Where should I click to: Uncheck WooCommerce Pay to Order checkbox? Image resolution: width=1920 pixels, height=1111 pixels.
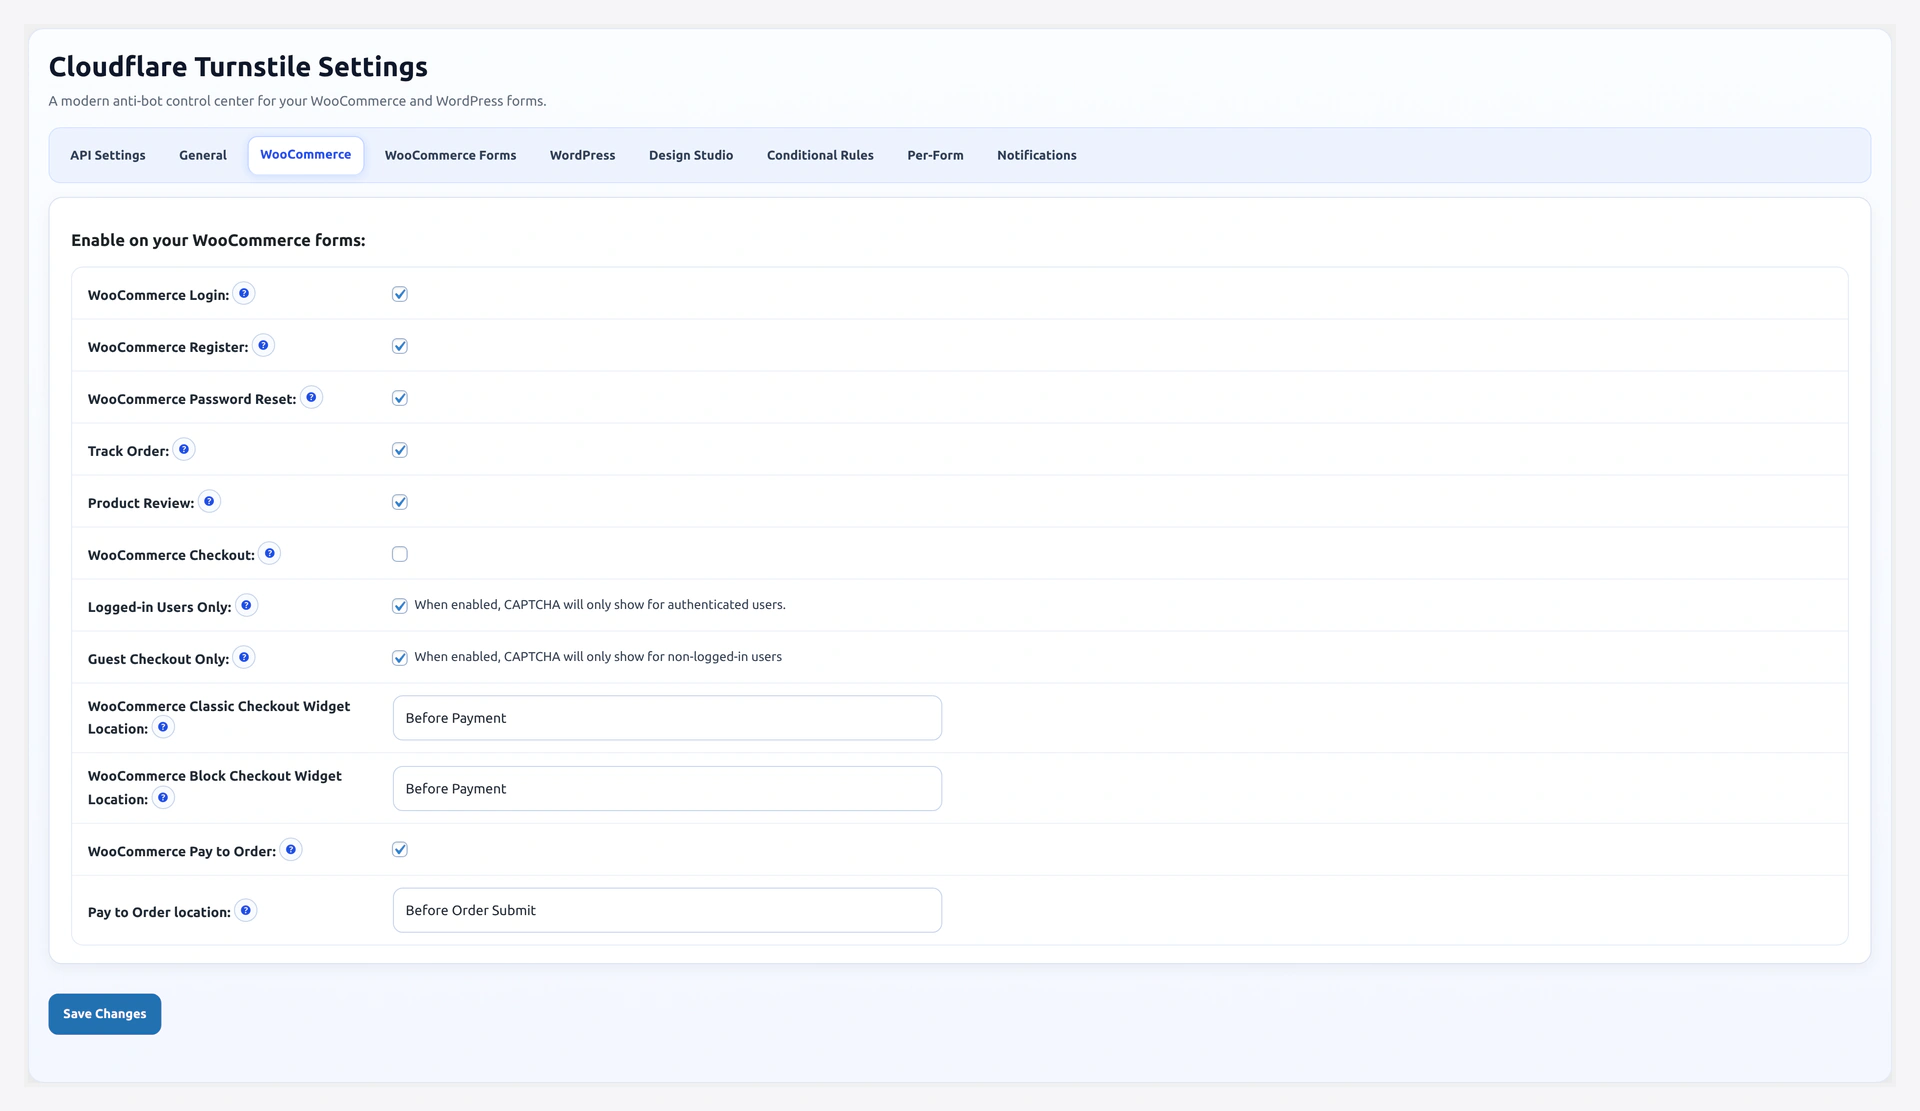(x=400, y=850)
